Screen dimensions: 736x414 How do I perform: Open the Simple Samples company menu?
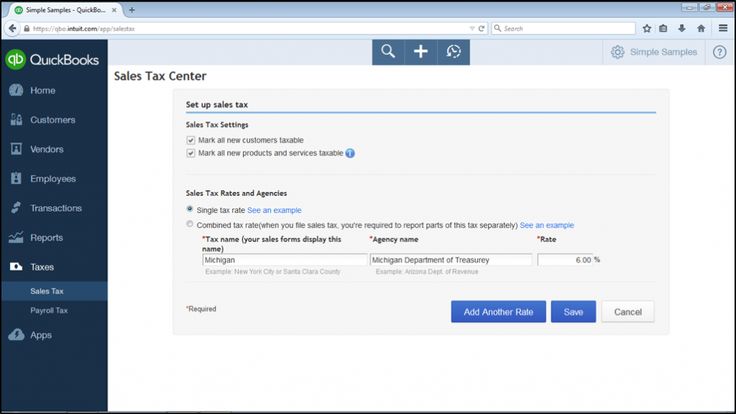tap(663, 52)
